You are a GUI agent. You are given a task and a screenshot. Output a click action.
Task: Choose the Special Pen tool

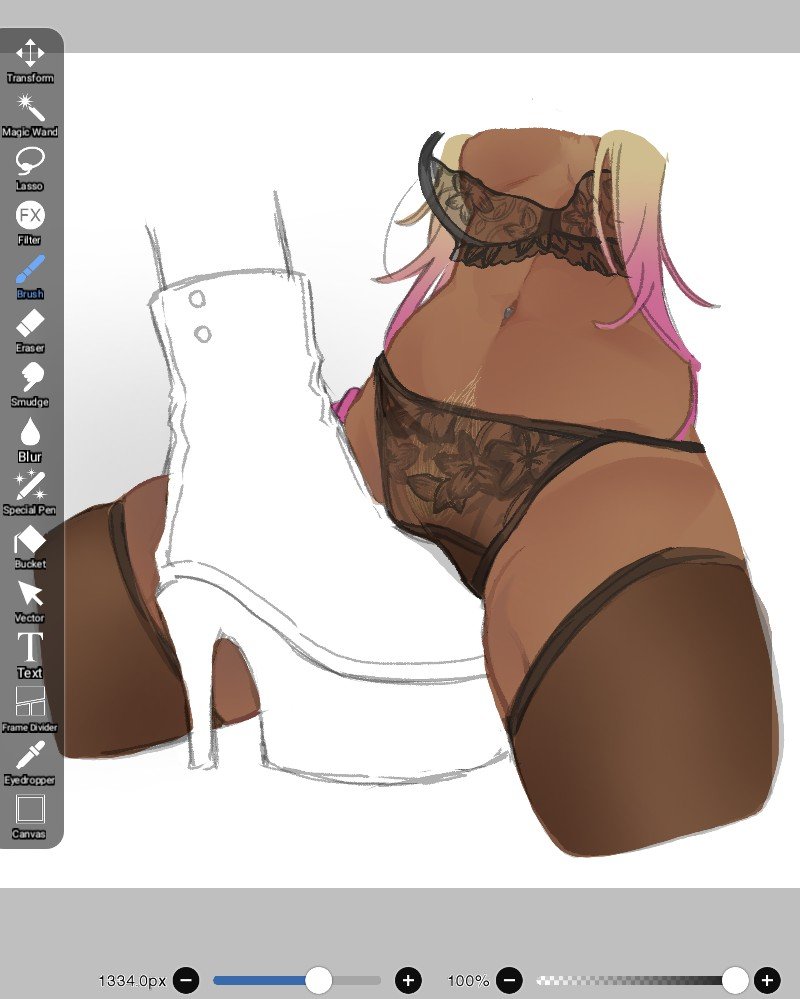30,493
